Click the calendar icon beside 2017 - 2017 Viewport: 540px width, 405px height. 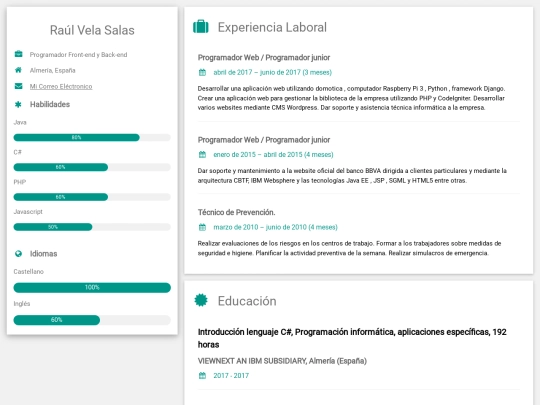(x=202, y=376)
